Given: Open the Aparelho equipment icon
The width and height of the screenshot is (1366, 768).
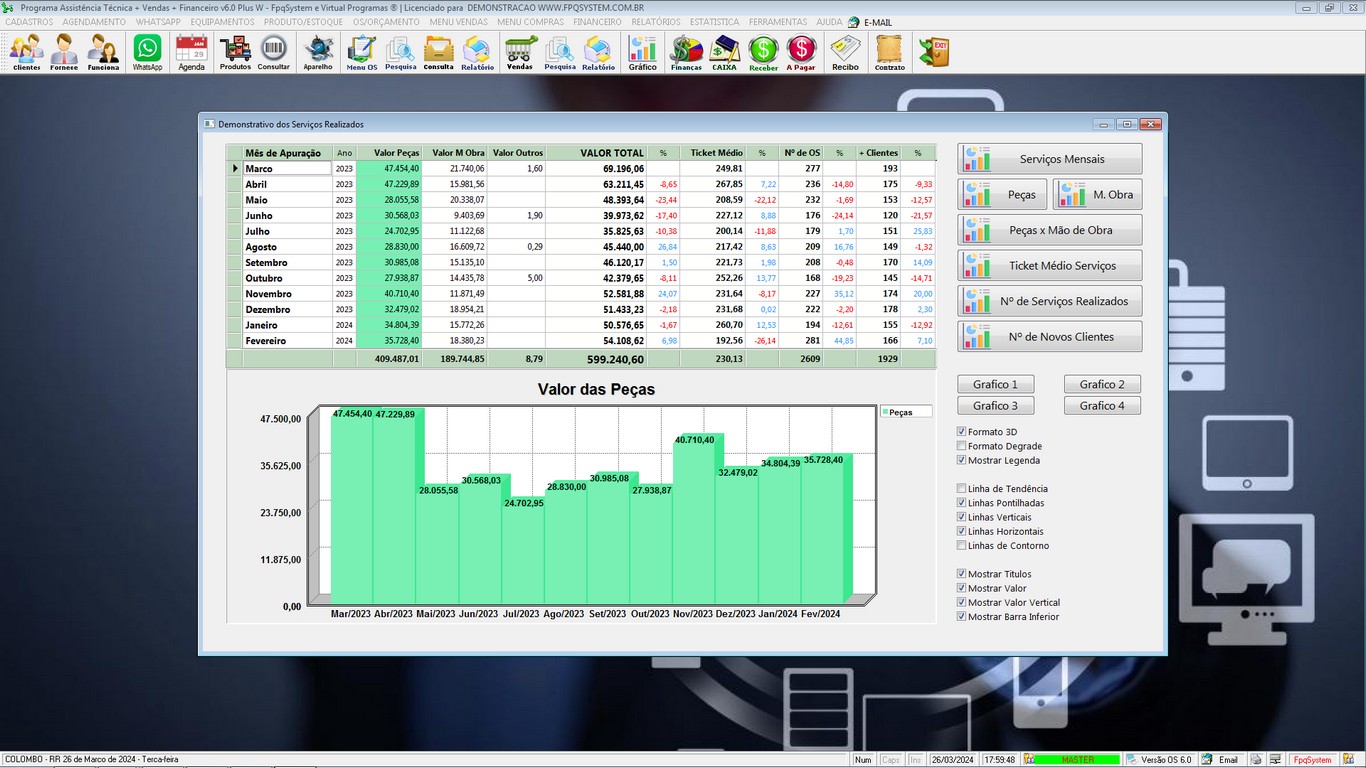Looking at the screenshot, I should pyautogui.click(x=318, y=52).
